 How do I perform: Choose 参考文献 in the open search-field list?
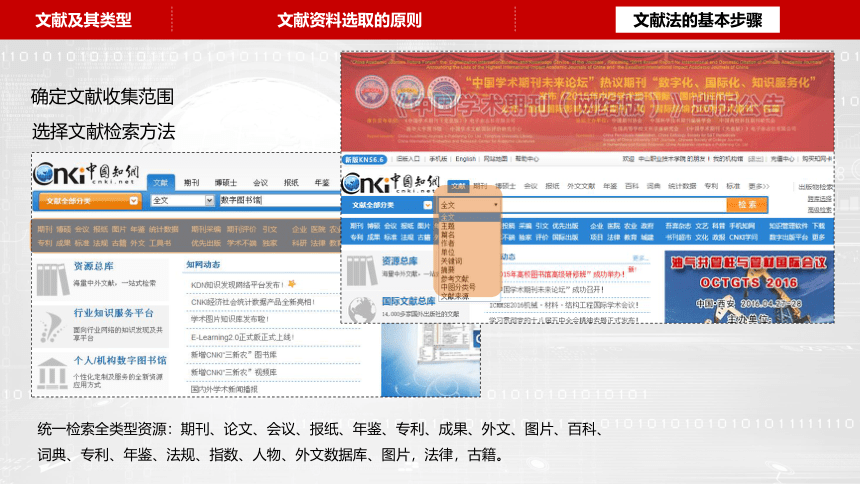coord(455,279)
